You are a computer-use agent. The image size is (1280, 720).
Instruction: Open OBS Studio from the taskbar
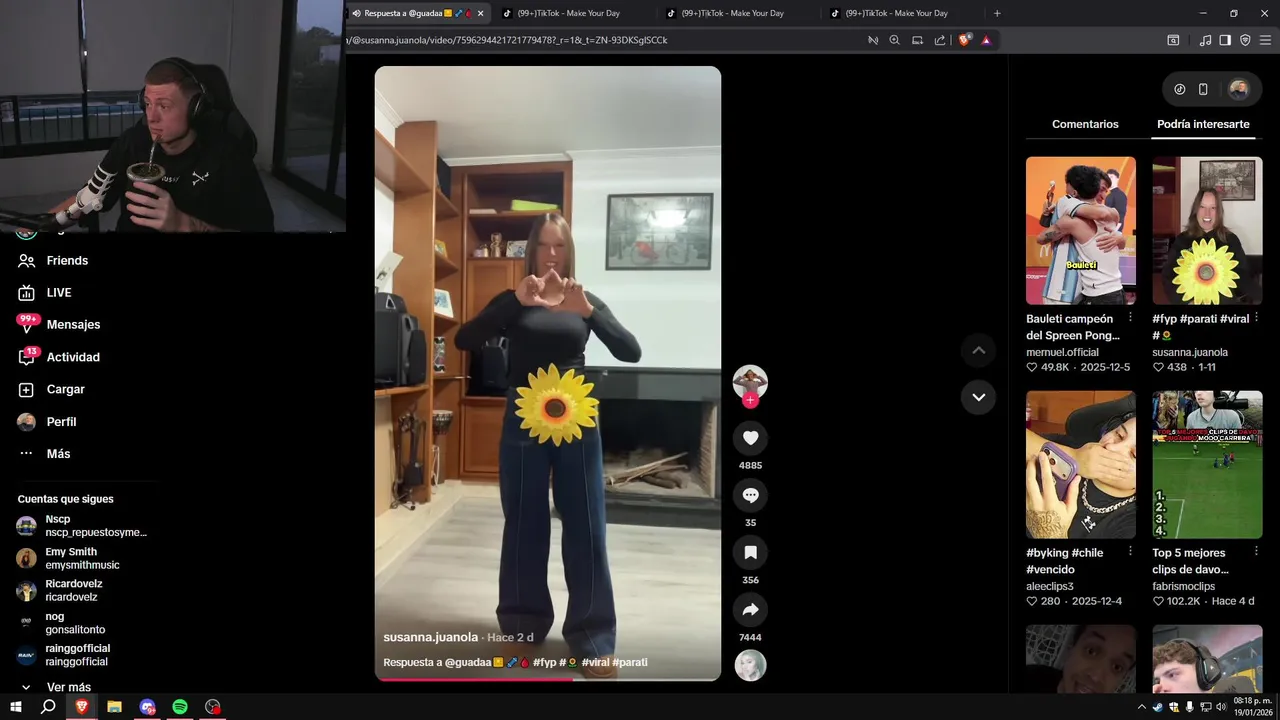pyautogui.click(x=213, y=707)
